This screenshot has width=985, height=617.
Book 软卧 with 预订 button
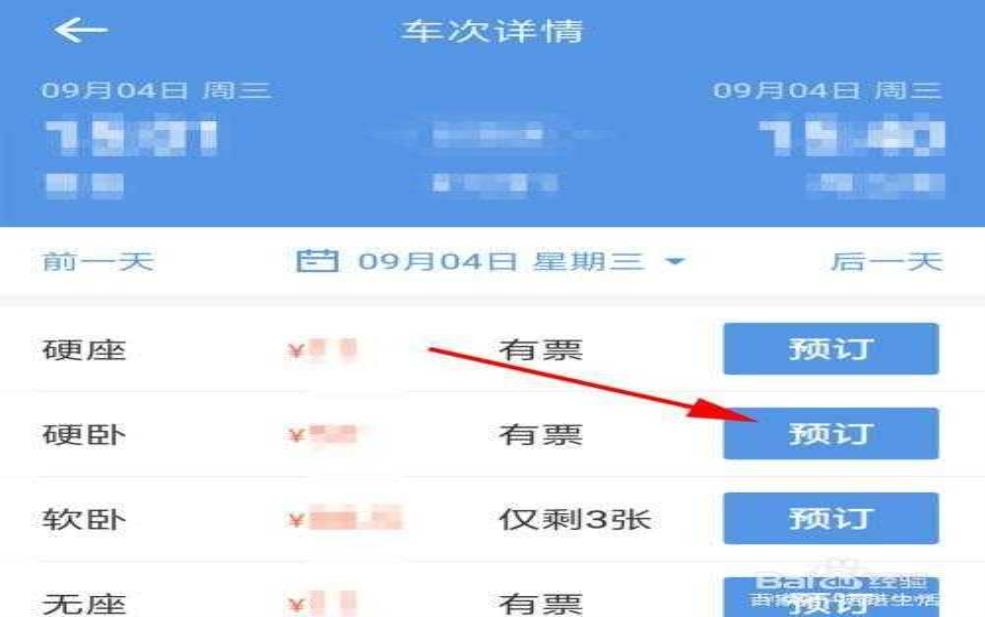coord(830,518)
